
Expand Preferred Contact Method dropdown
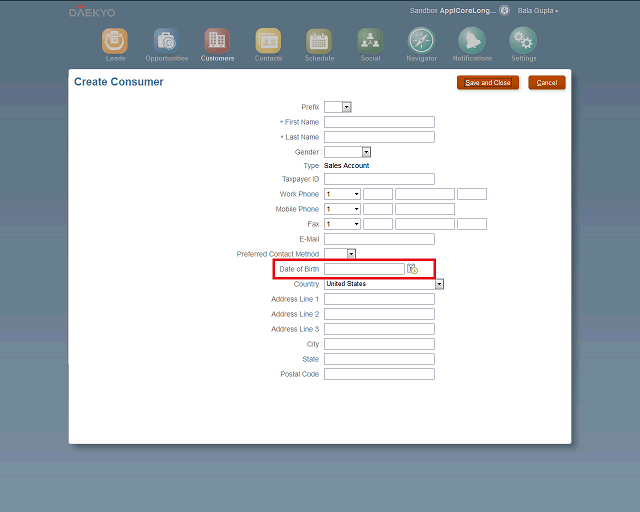coord(351,254)
